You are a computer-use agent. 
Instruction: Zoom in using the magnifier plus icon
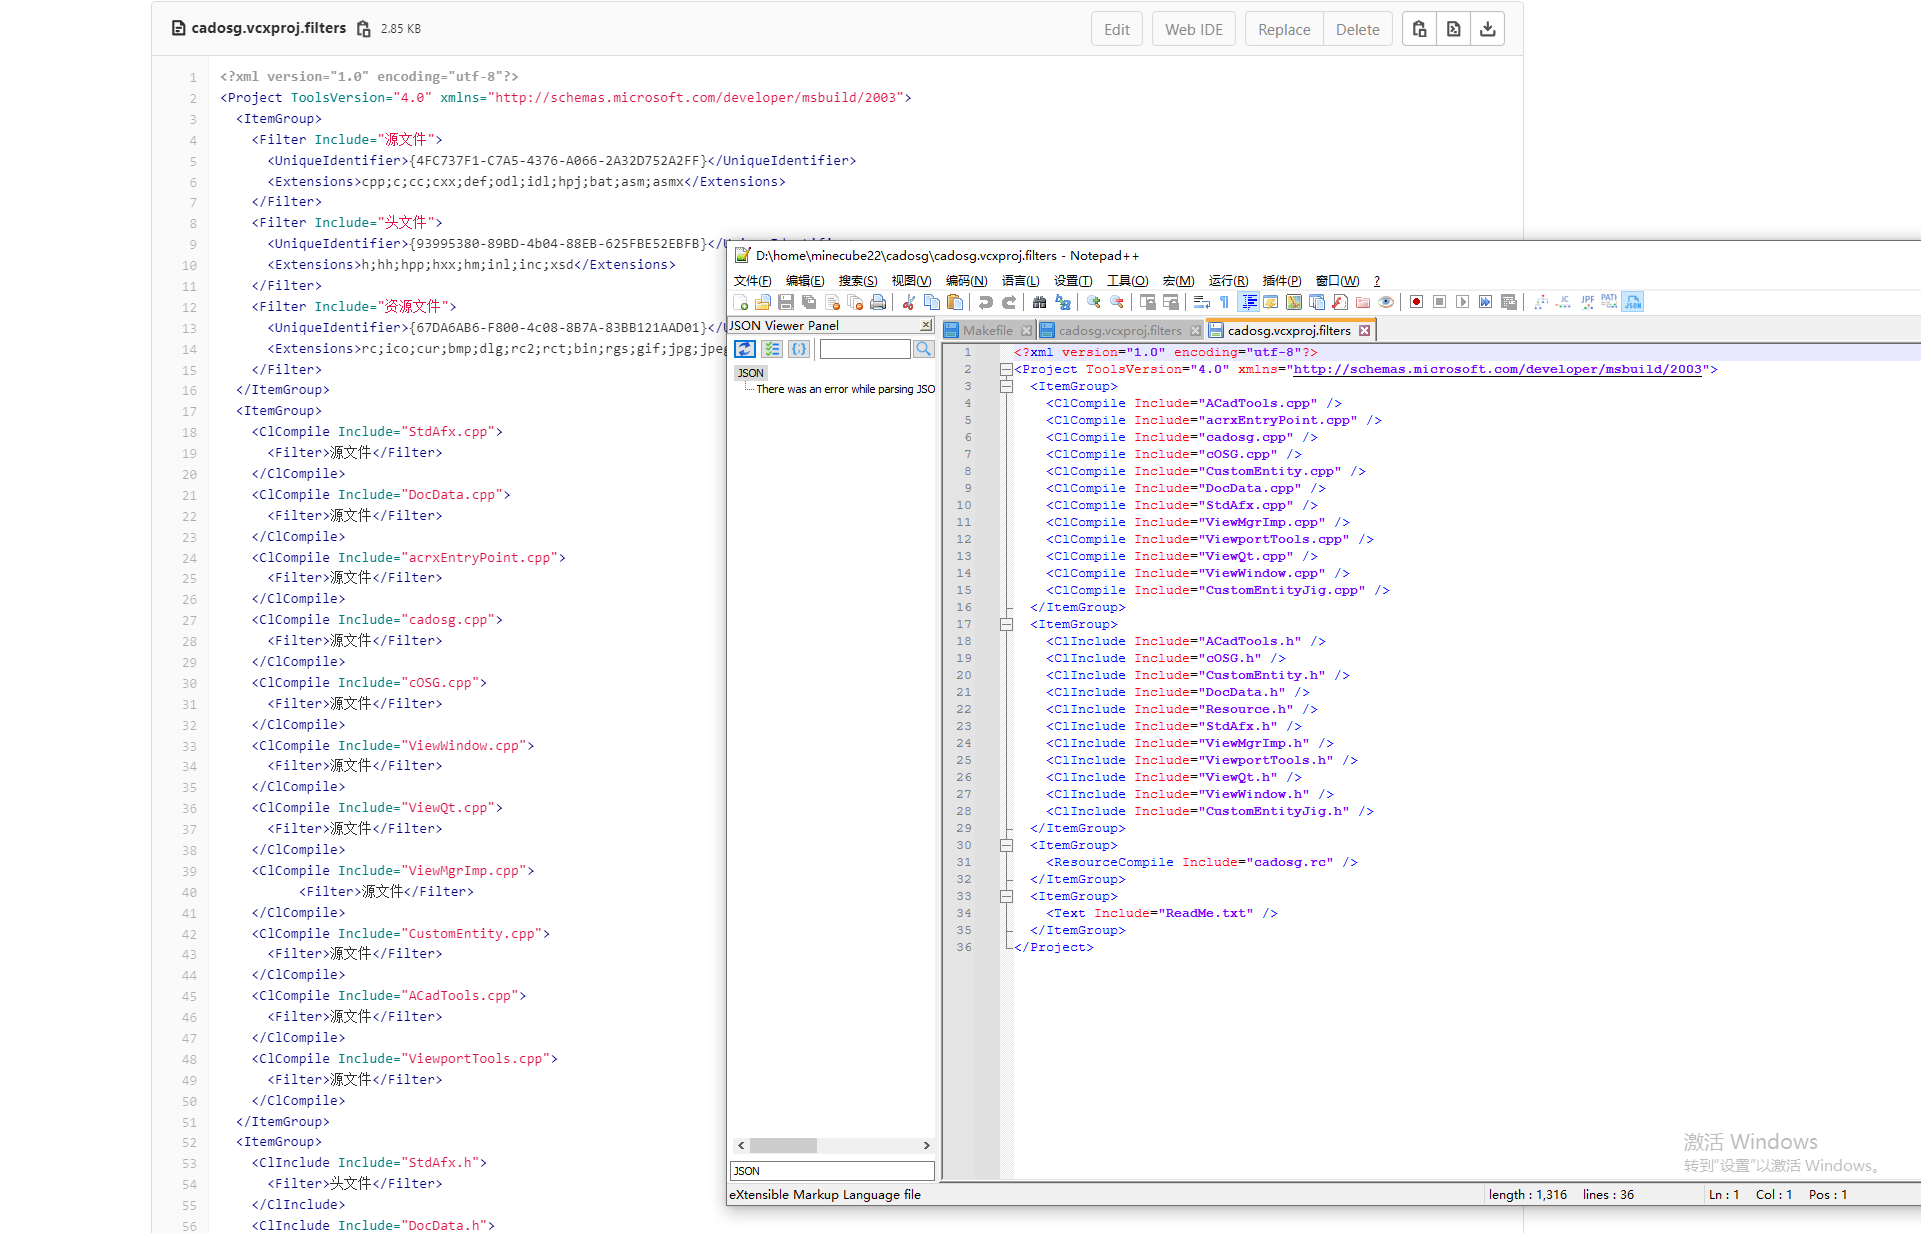(1093, 302)
